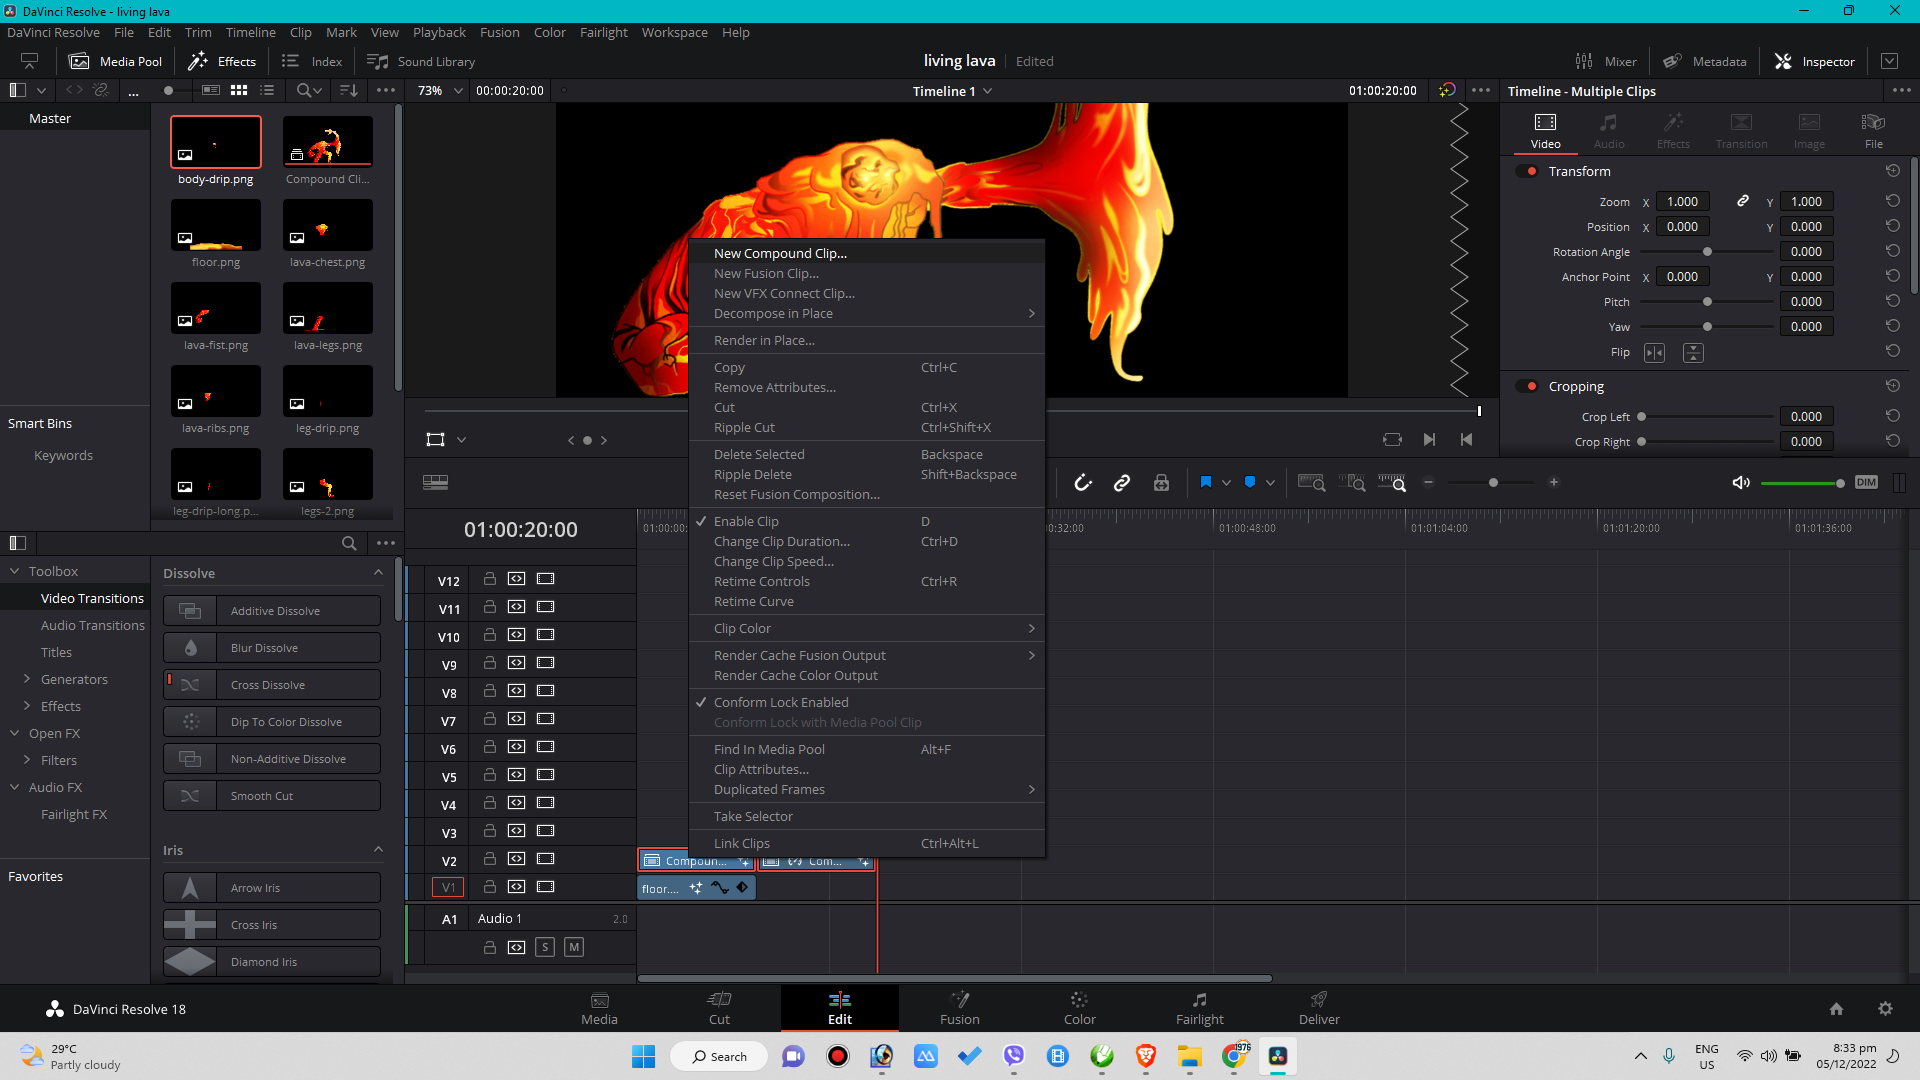Switch media pool to thumbnail view
This screenshot has width=1920, height=1080.
click(x=239, y=90)
